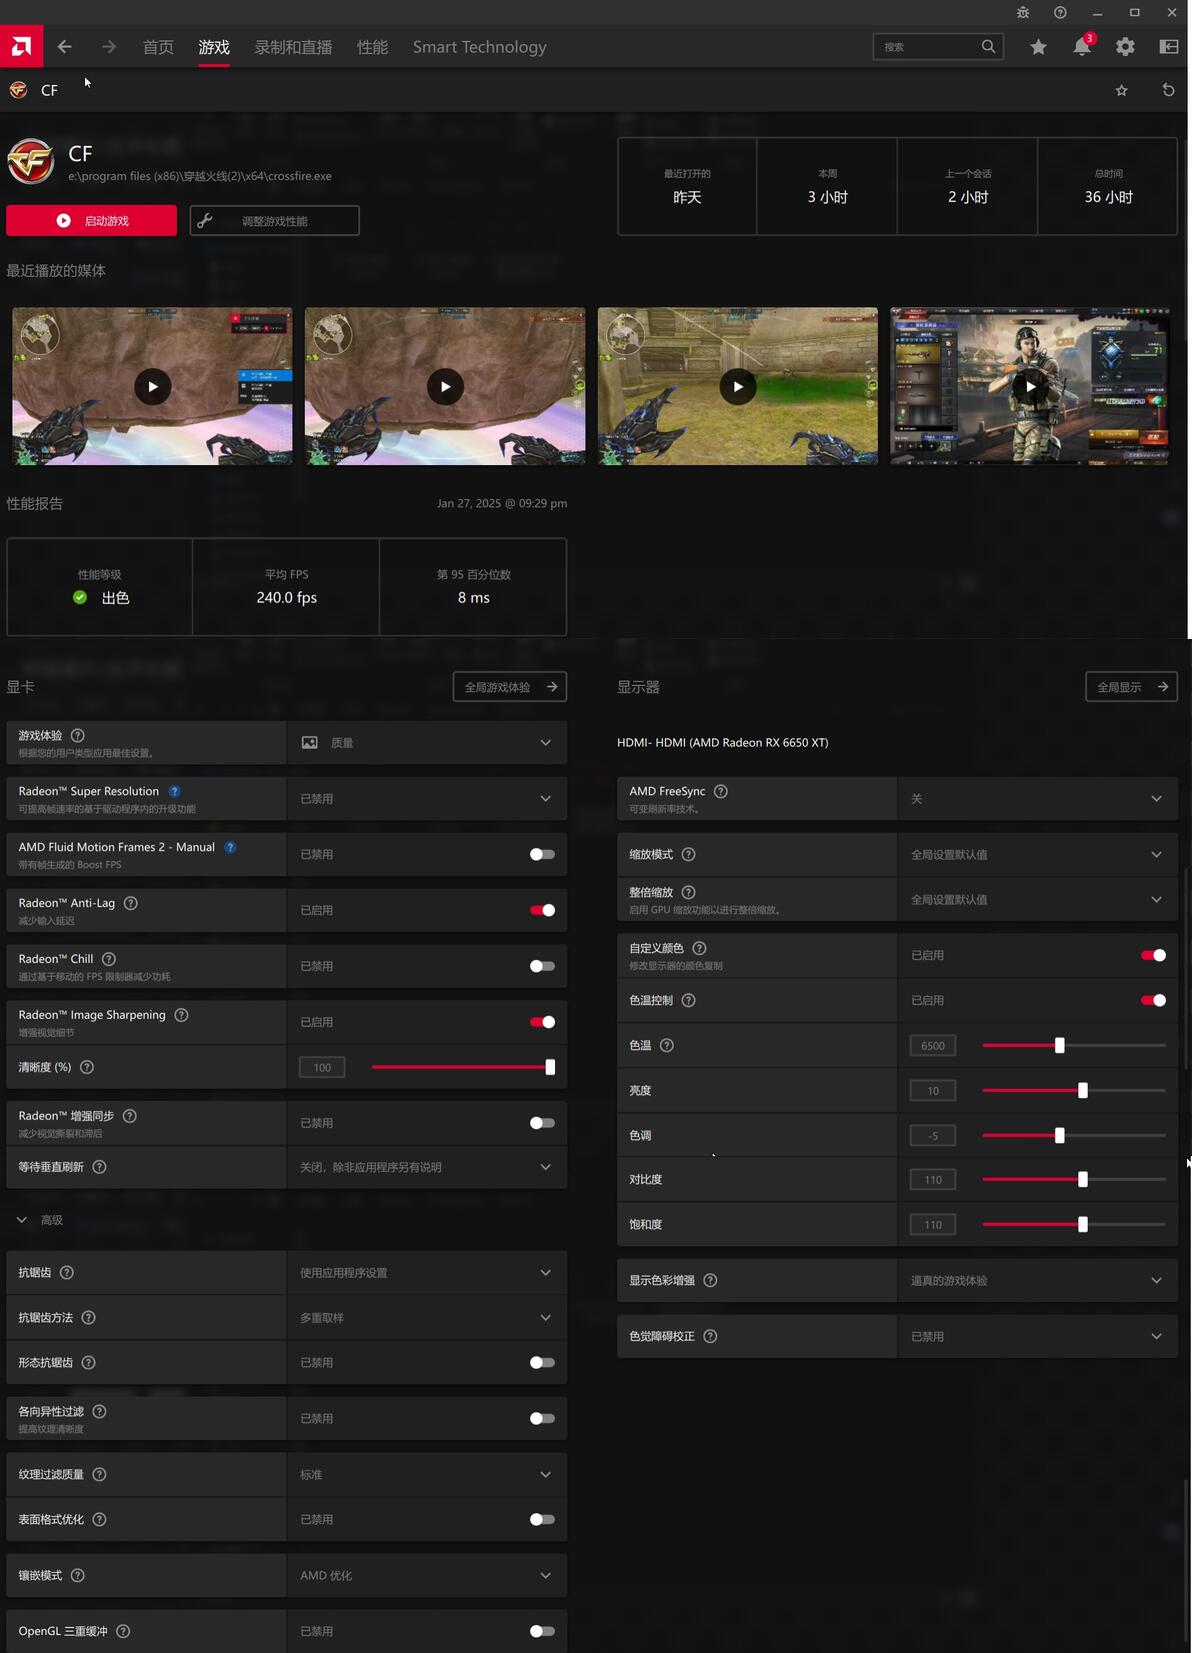
Task: Switch to Smart Technology tab
Action: pyautogui.click(x=480, y=47)
